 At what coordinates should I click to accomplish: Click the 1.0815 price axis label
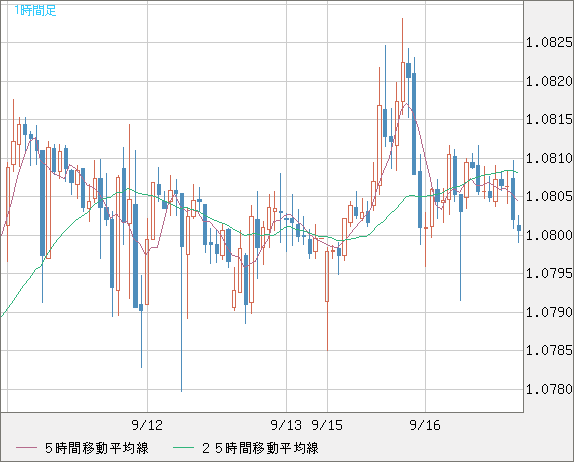click(549, 119)
